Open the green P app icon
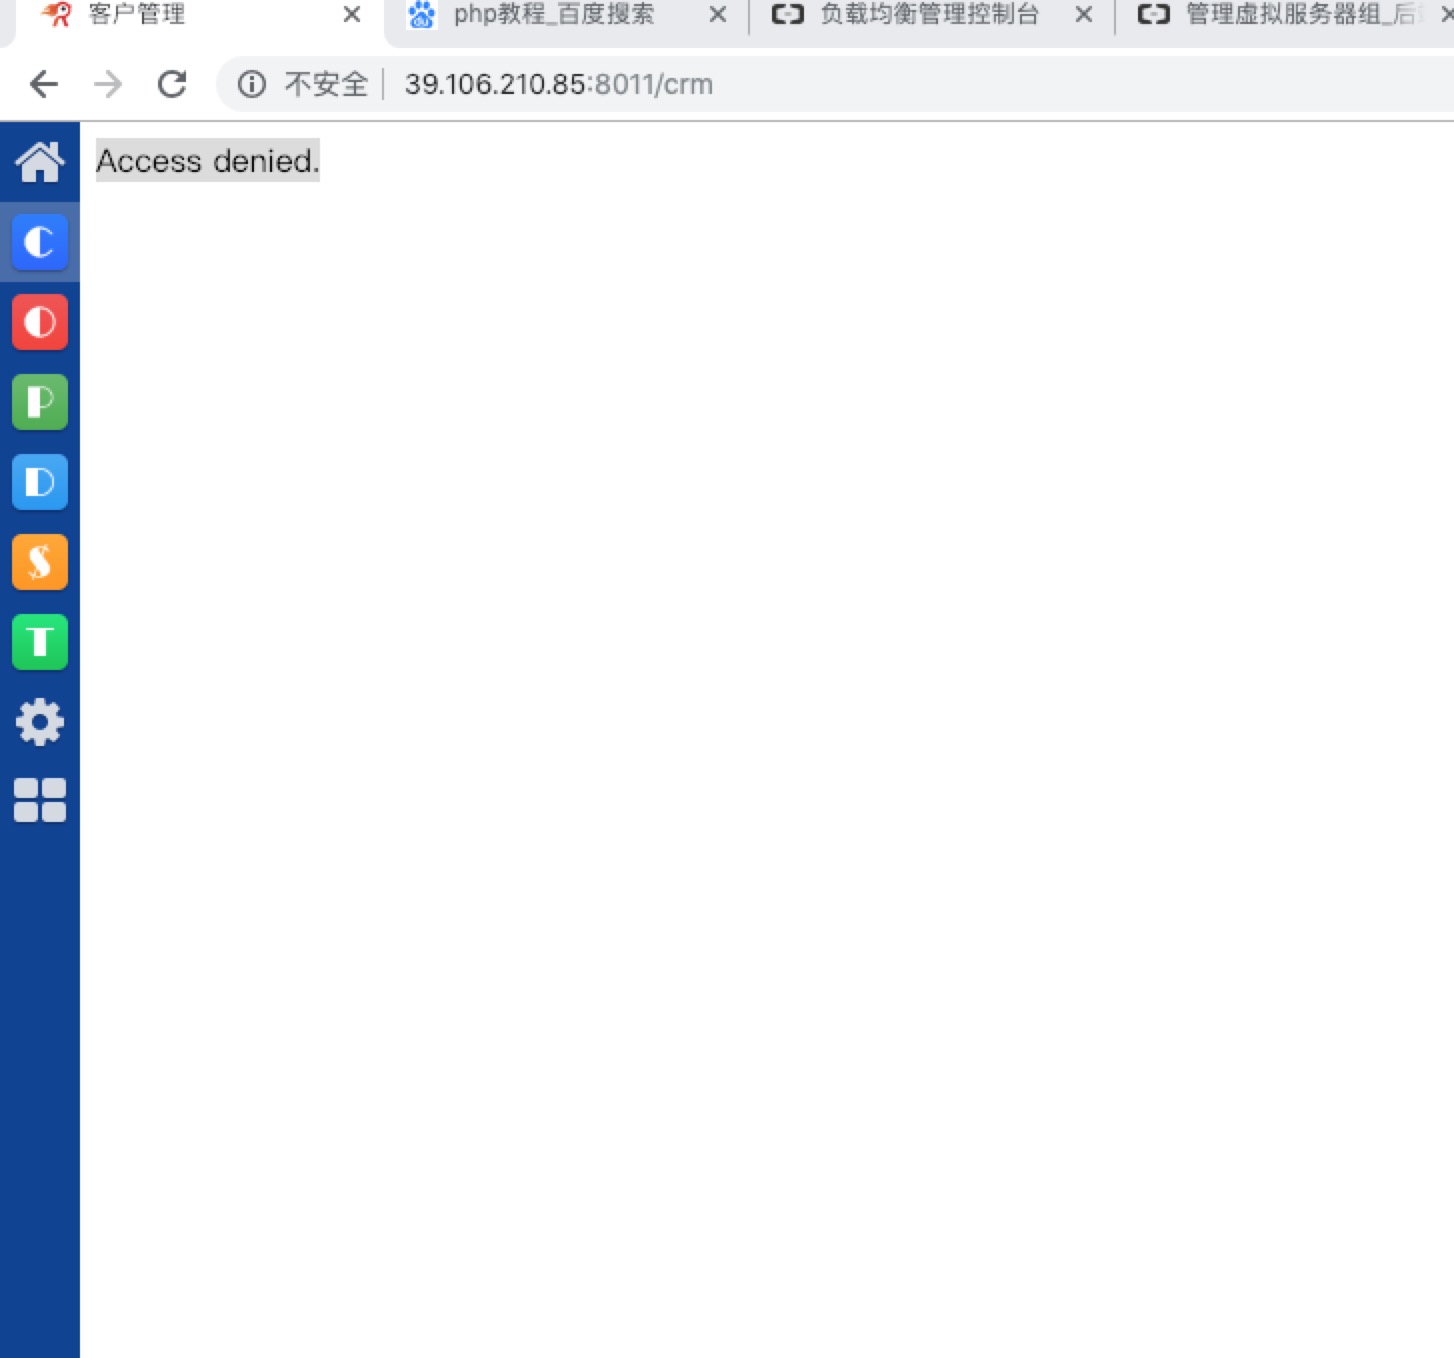This screenshot has width=1454, height=1358. coord(40,402)
